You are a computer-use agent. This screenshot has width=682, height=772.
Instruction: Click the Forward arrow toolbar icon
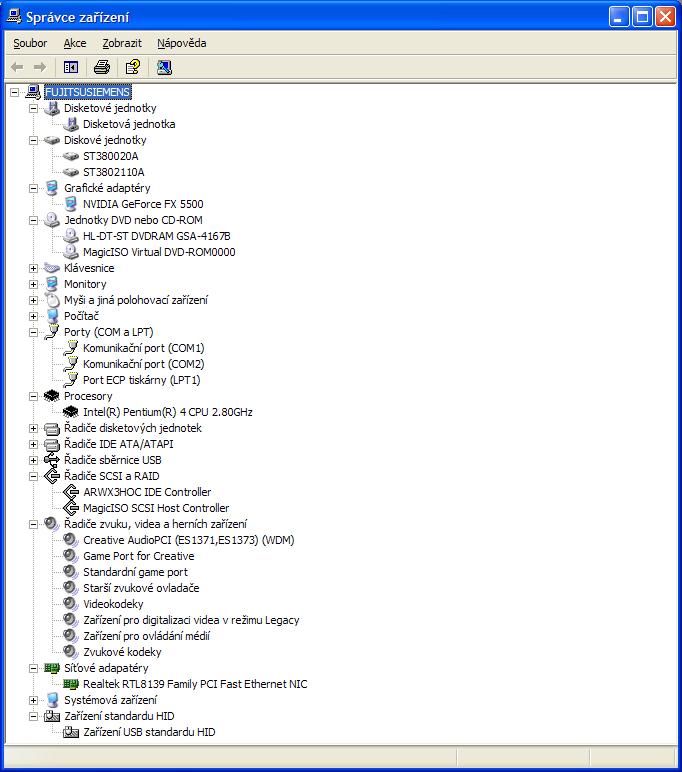[x=39, y=67]
